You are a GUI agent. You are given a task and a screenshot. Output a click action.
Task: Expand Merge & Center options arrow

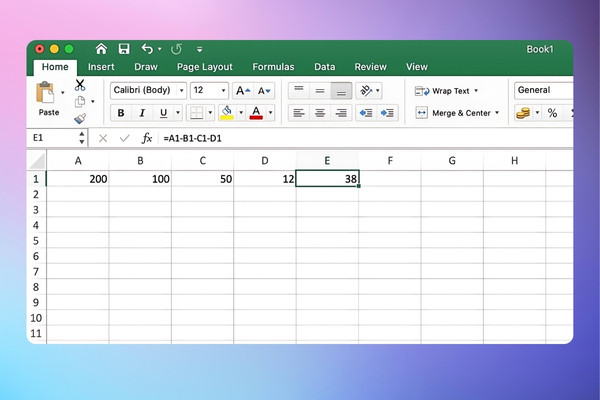[x=497, y=113]
